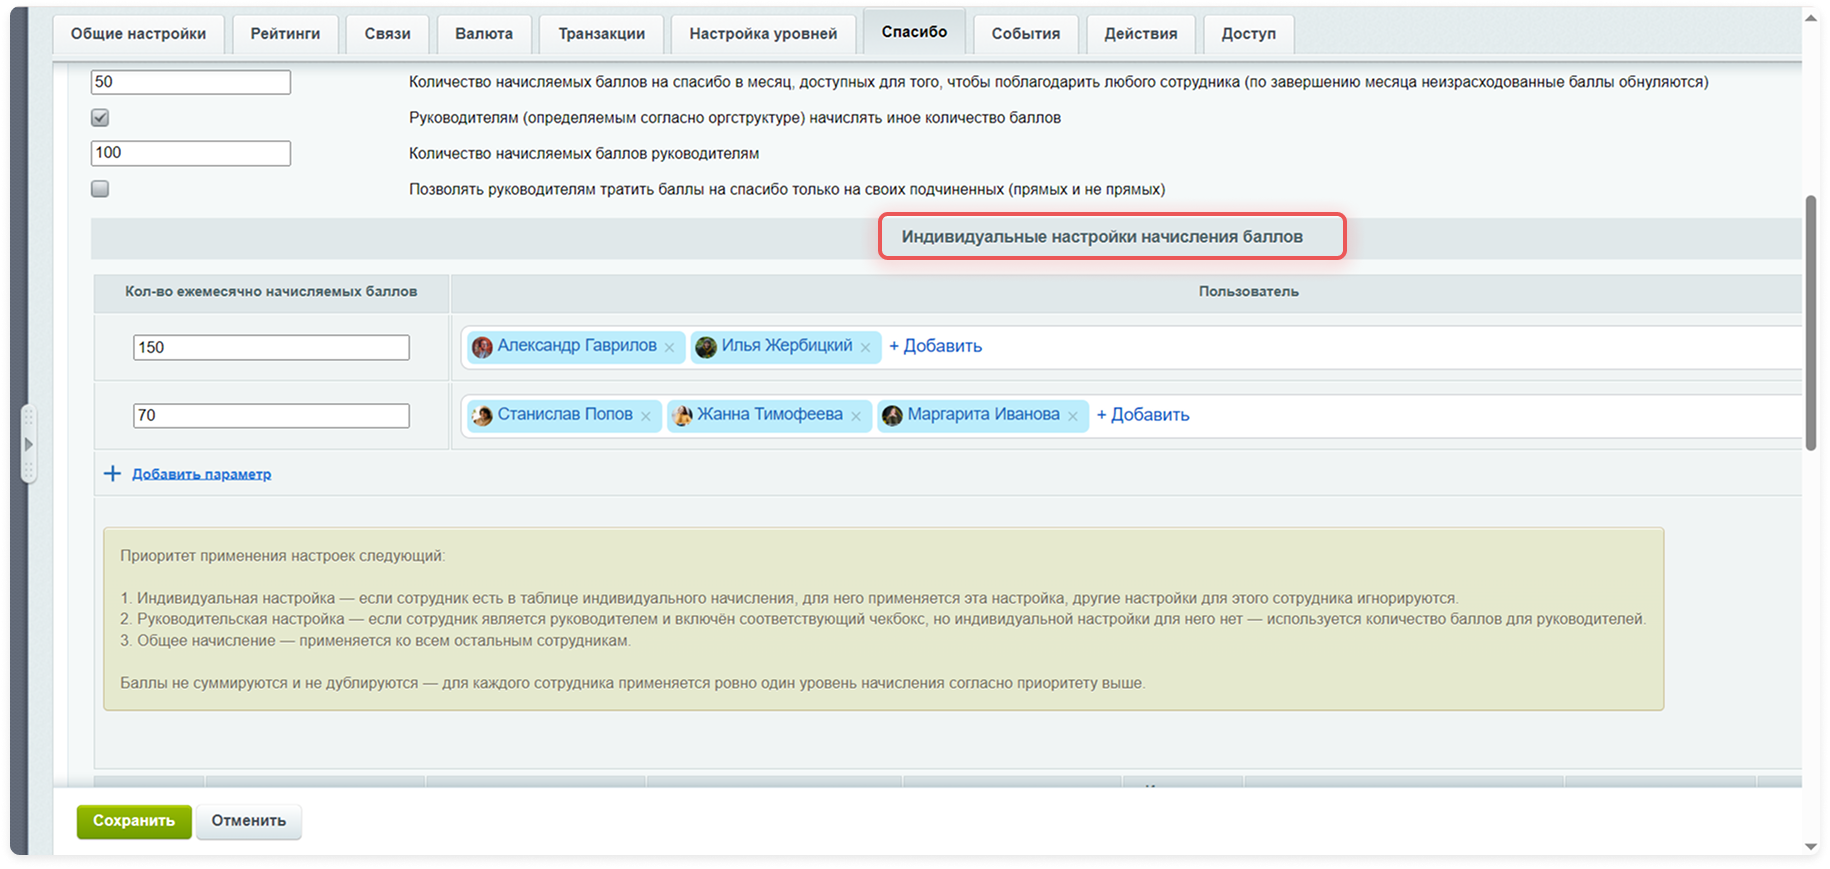Click the plus icon beside Добавить параметр

(112, 473)
